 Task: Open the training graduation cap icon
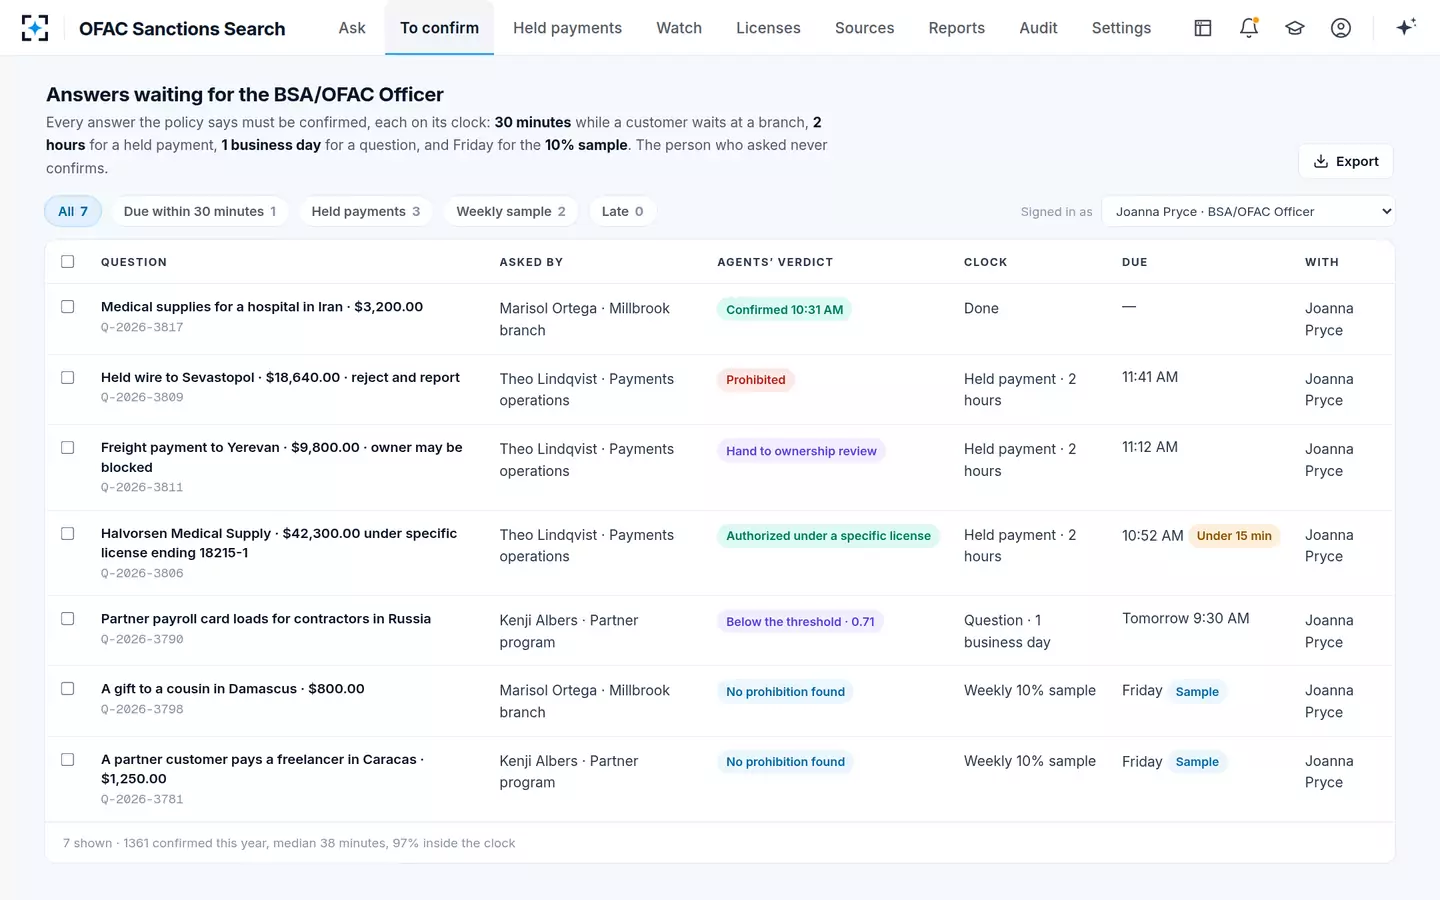click(1295, 28)
